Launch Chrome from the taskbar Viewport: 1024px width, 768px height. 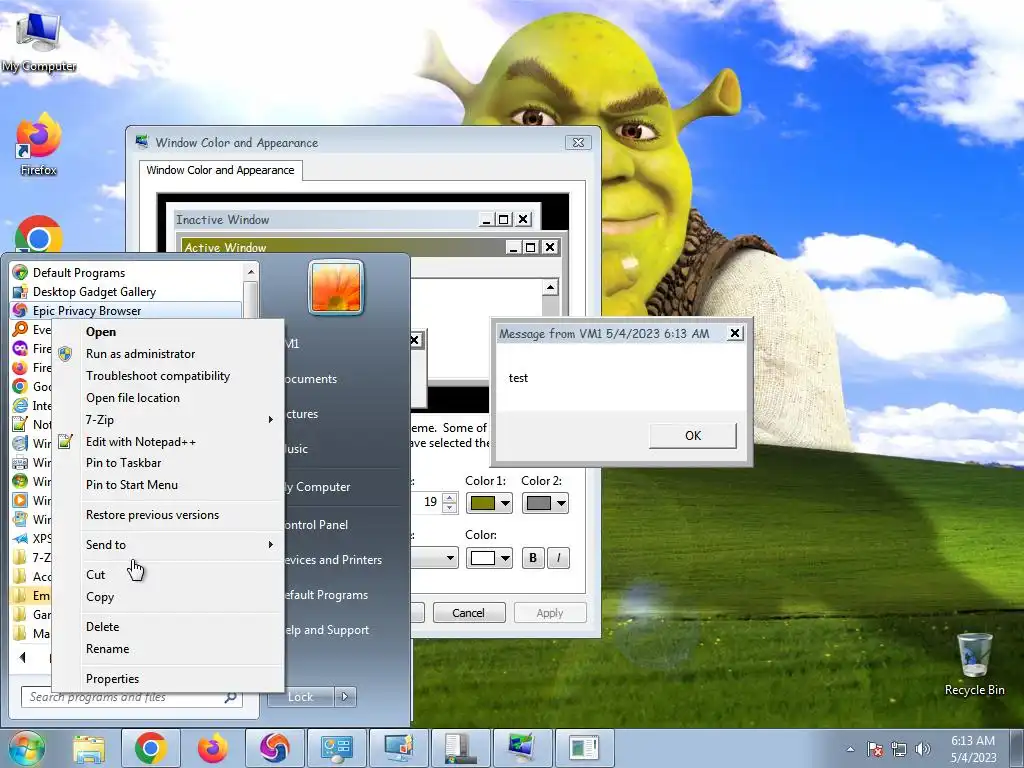[150, 748]
